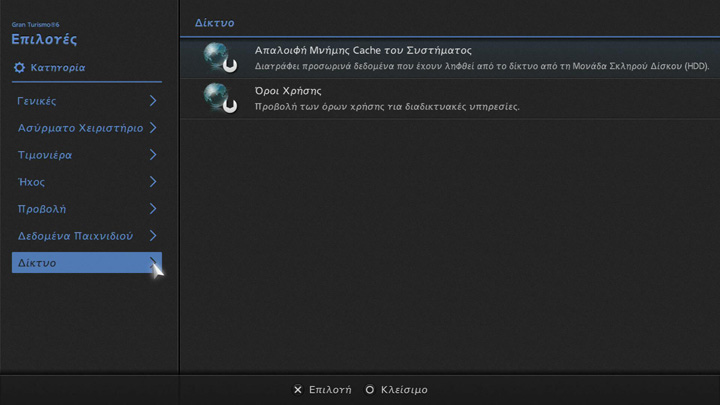
Task: Click the Gran Turismo 6 logo text
Action: coord(36,23)
